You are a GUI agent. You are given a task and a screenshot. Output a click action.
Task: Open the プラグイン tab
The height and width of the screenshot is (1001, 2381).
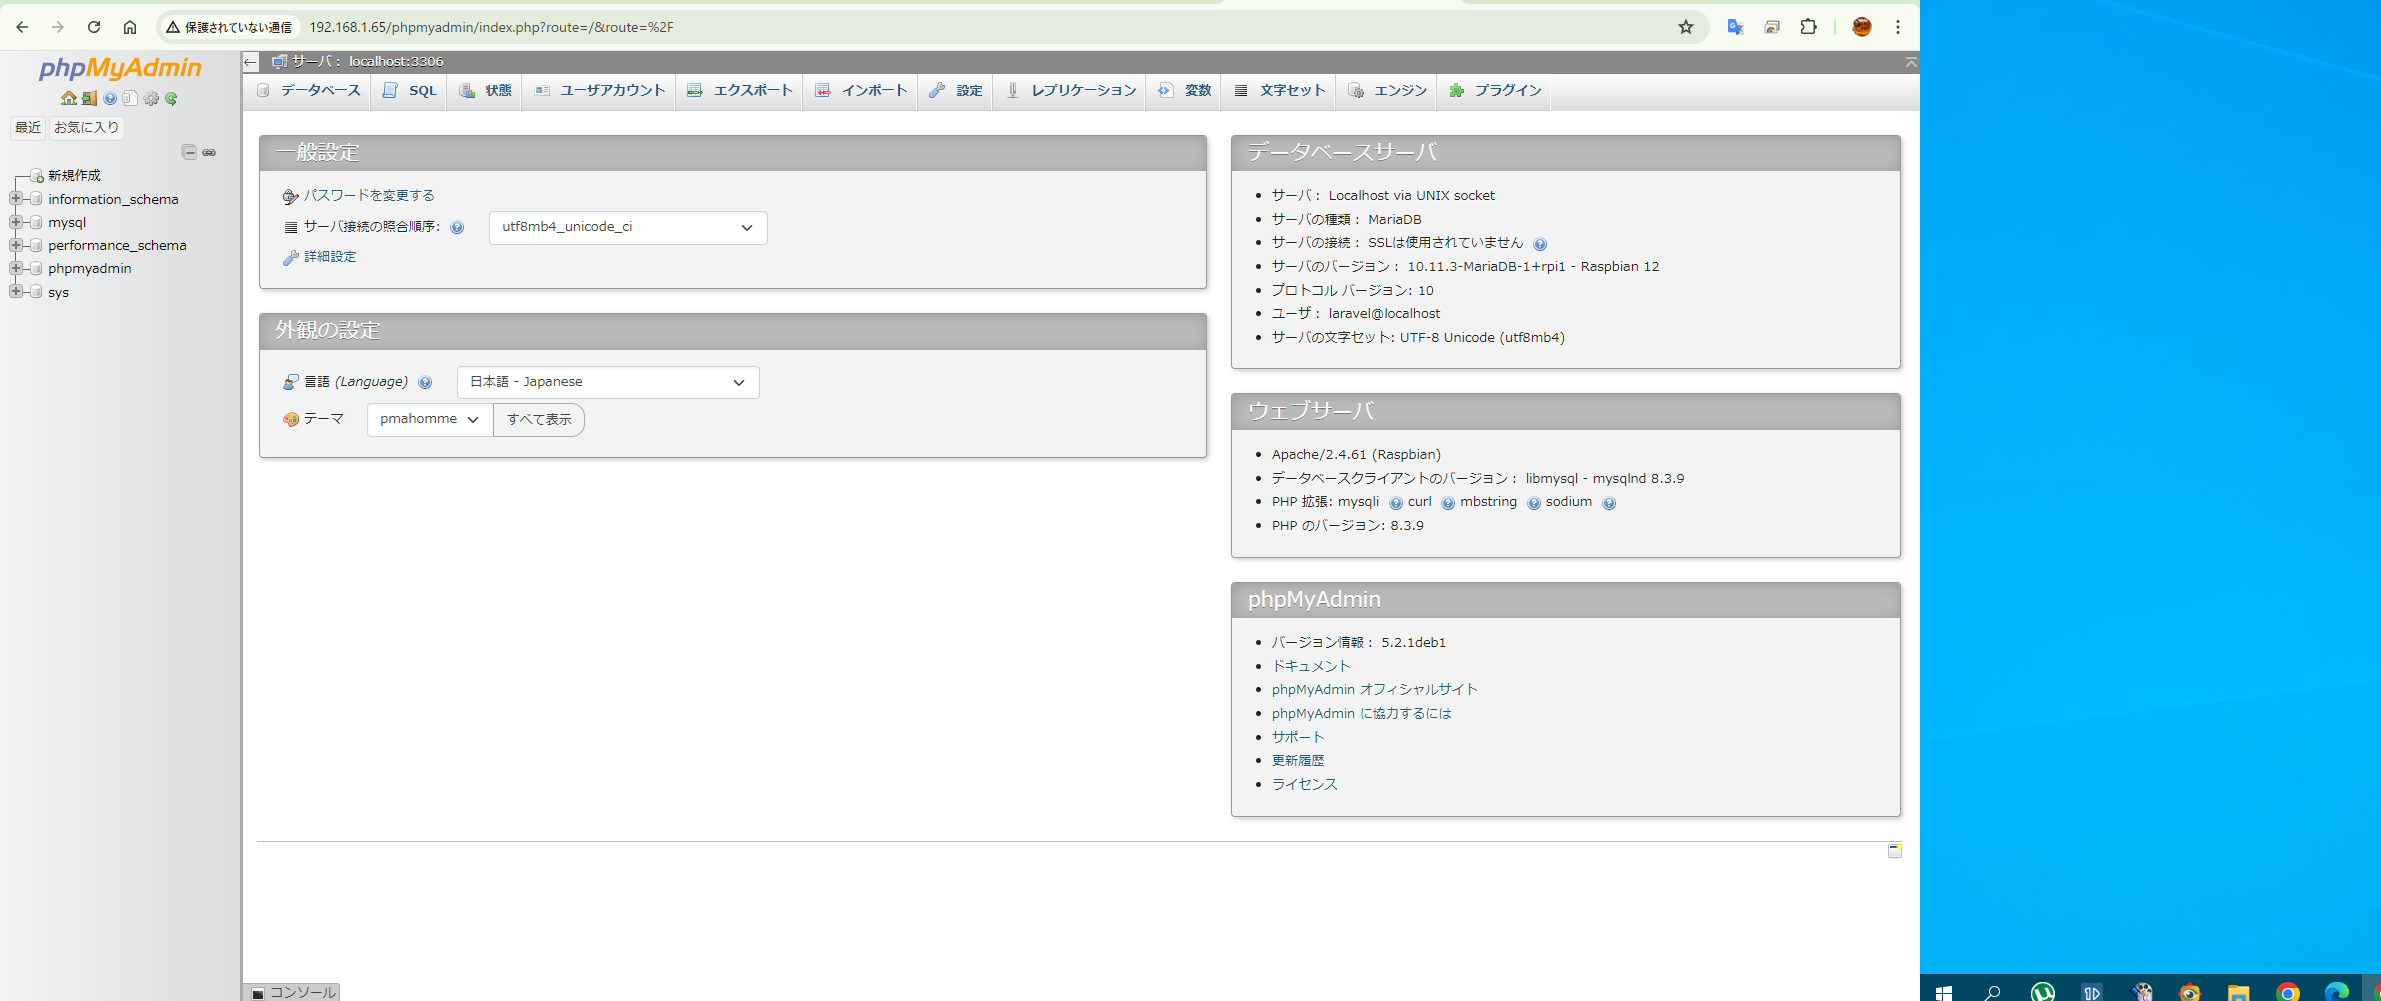[1495, 91]
